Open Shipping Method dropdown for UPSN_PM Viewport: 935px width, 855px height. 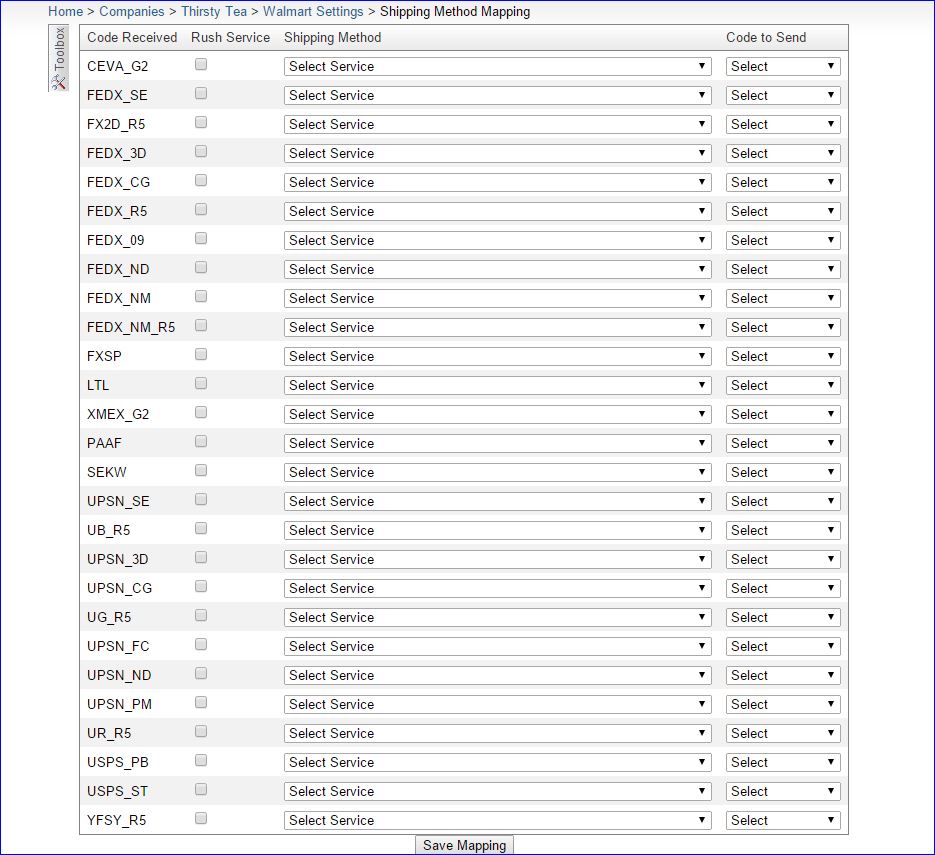pyautogui.click(x=498, y=704)
